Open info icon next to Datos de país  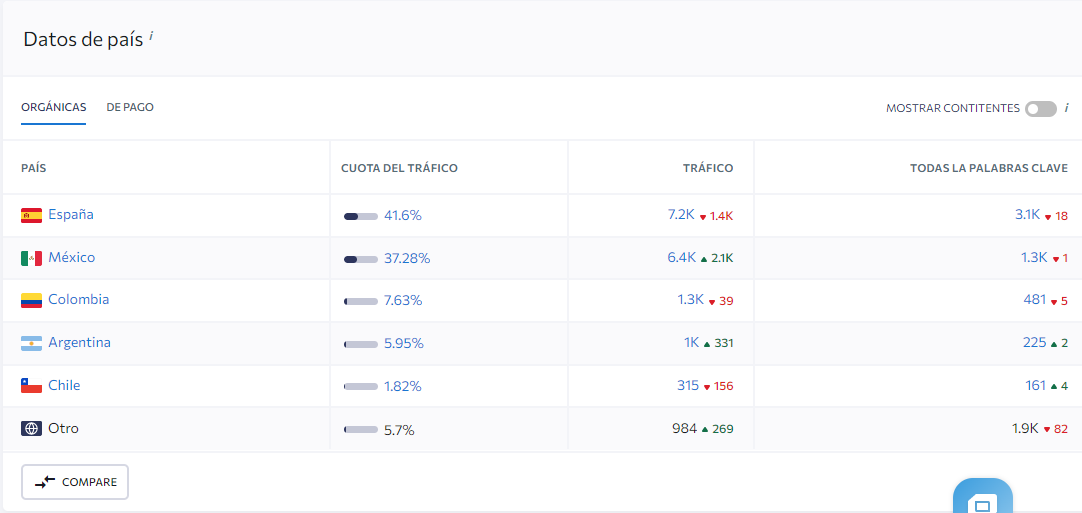[x=151, y=35]
